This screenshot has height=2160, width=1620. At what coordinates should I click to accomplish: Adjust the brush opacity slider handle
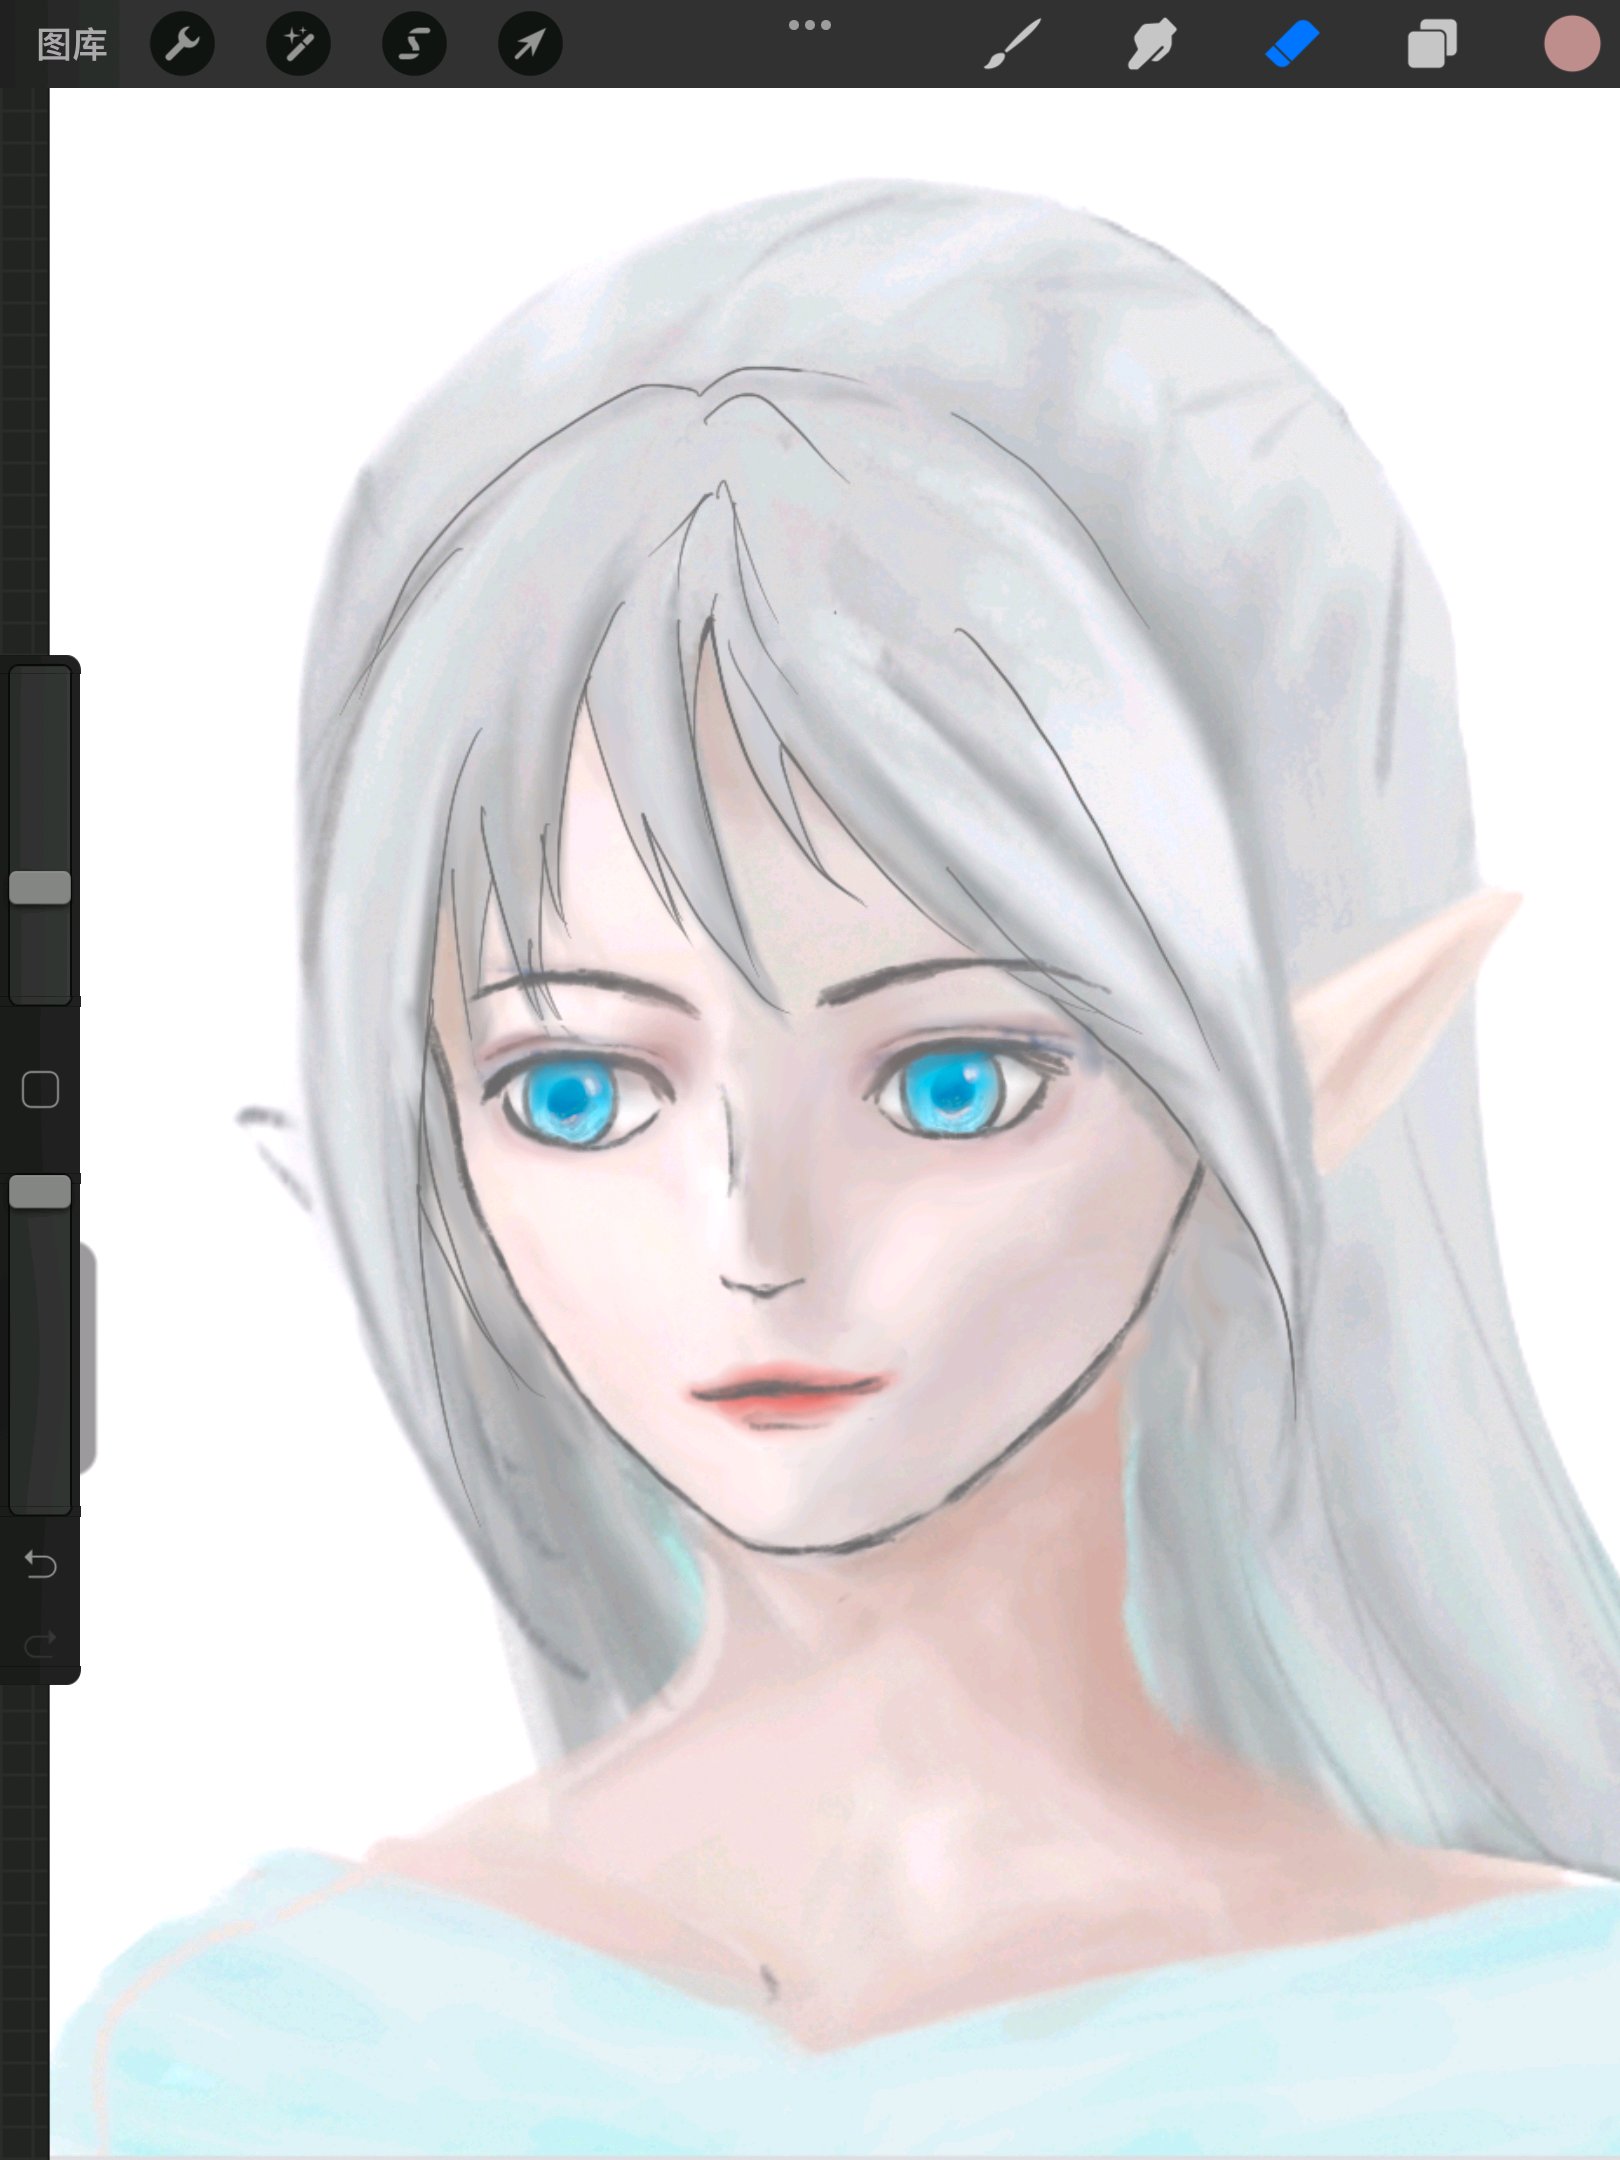pyautogui.click(x=40, y=1191)
